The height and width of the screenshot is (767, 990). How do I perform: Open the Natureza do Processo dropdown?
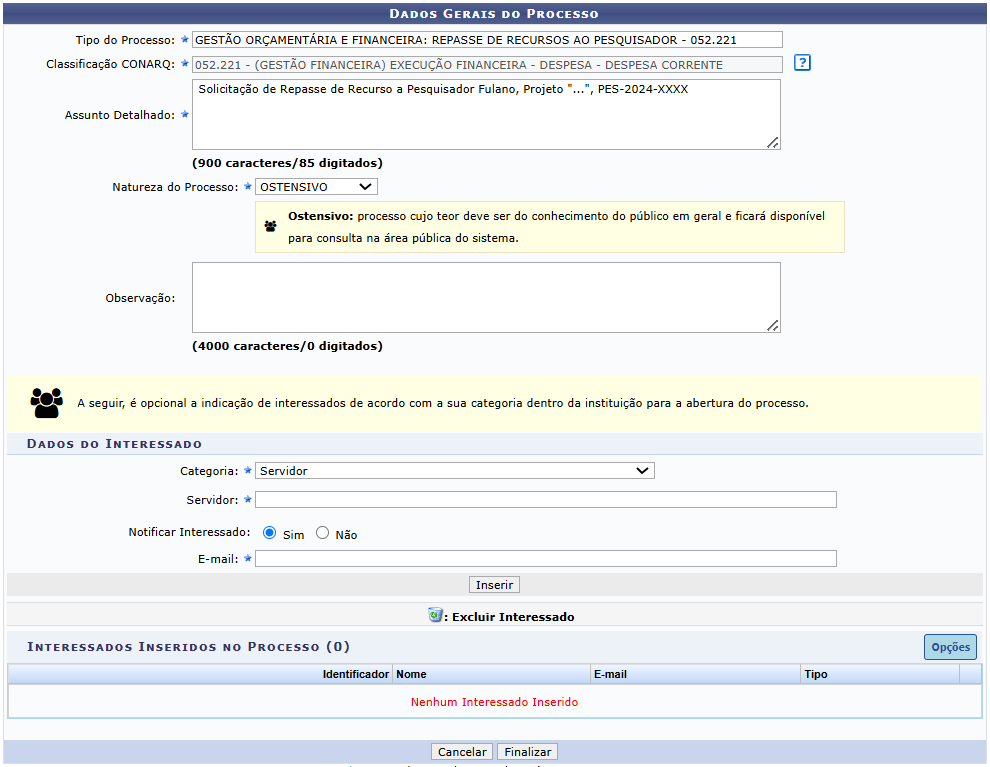click(316, 187)
